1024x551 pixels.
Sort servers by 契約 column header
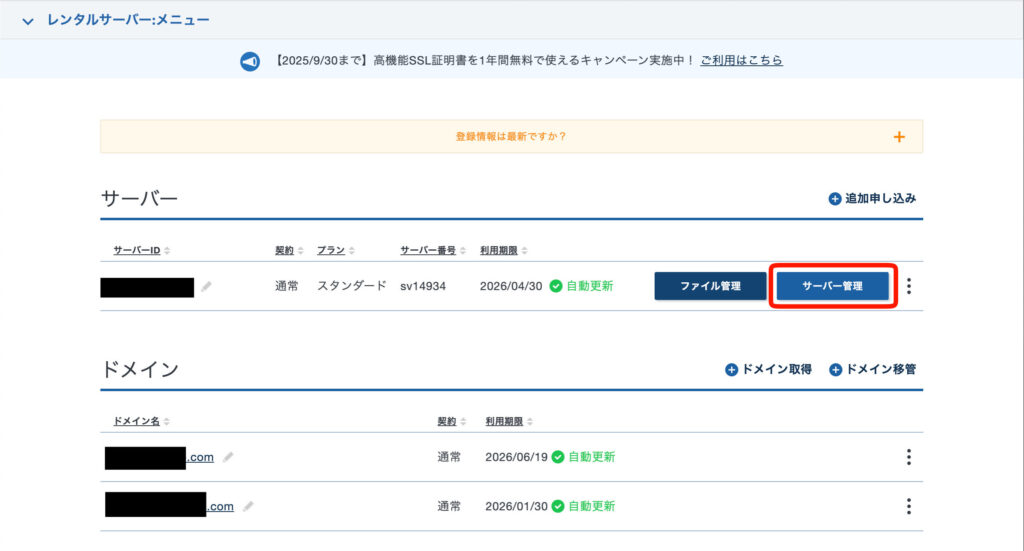tap(289, 250)
